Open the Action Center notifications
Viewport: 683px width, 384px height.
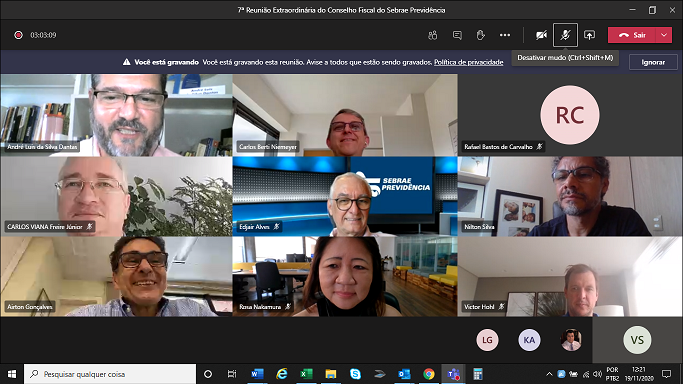click(666, 374)
